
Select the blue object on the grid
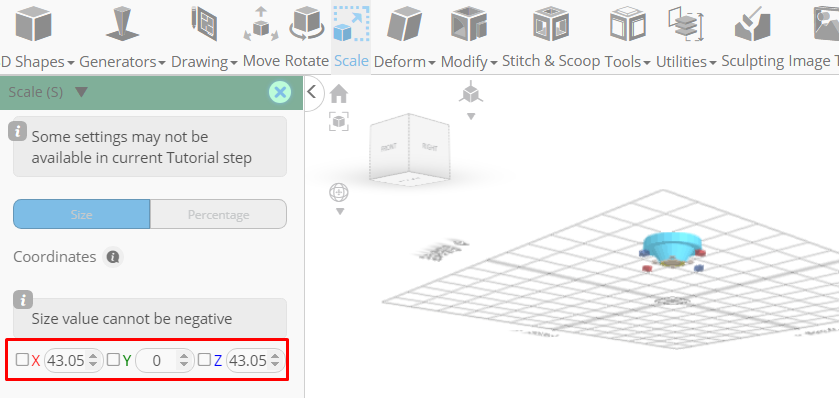coord(672,247)
